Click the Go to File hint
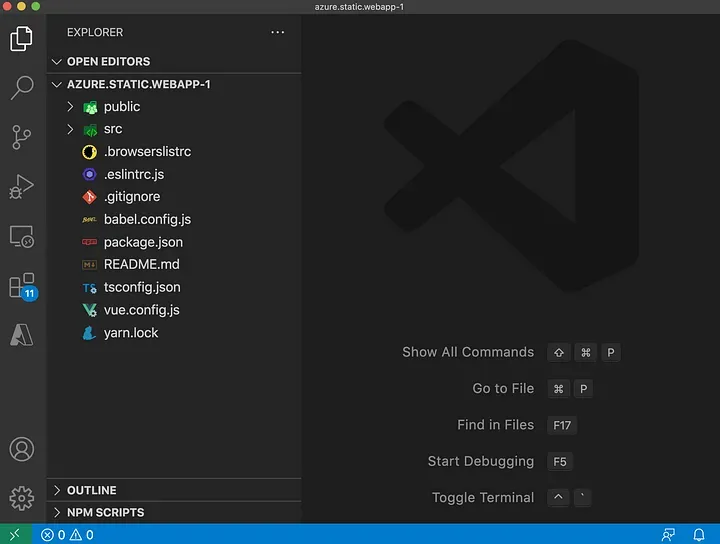This screenshot has width=720, height=544. [503, 388]
